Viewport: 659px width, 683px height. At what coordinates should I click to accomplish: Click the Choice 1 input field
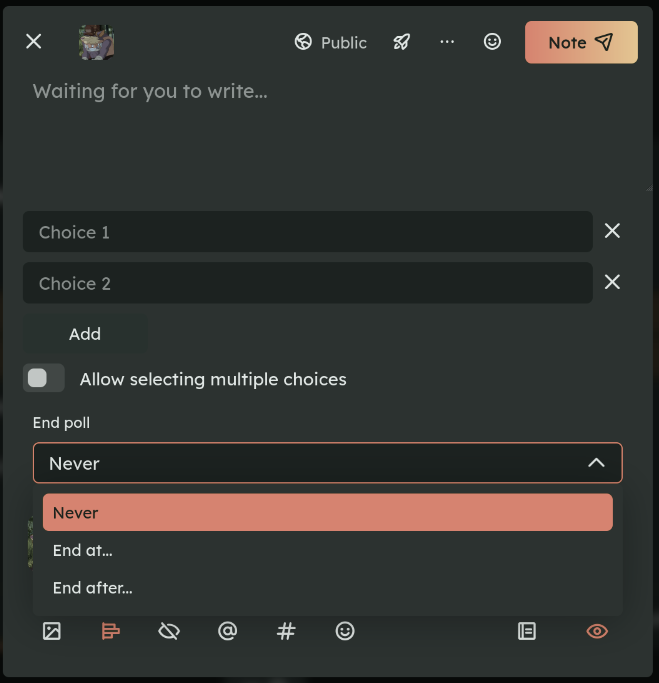[307, 232]
